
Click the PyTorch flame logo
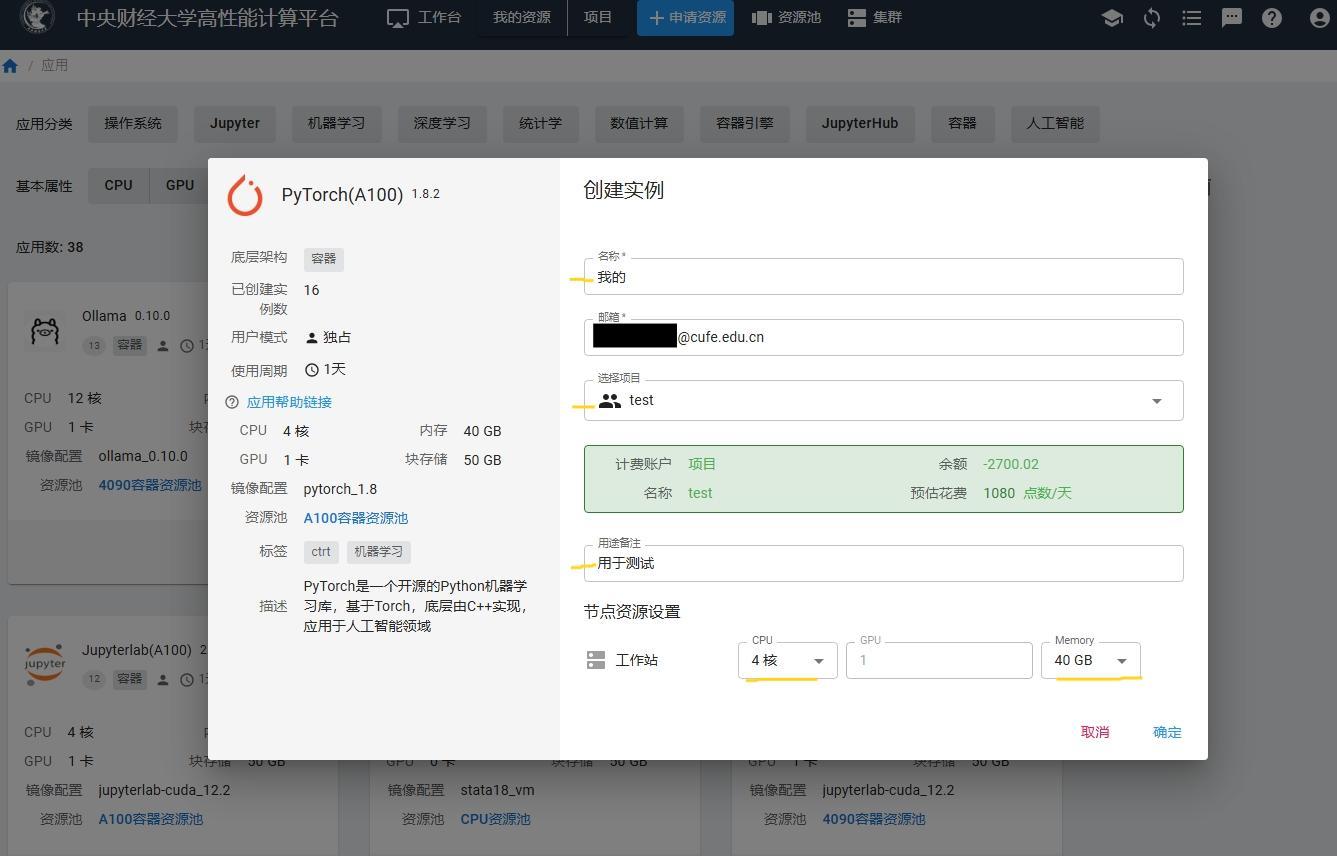pyautogui.click(x=245, y=195)
